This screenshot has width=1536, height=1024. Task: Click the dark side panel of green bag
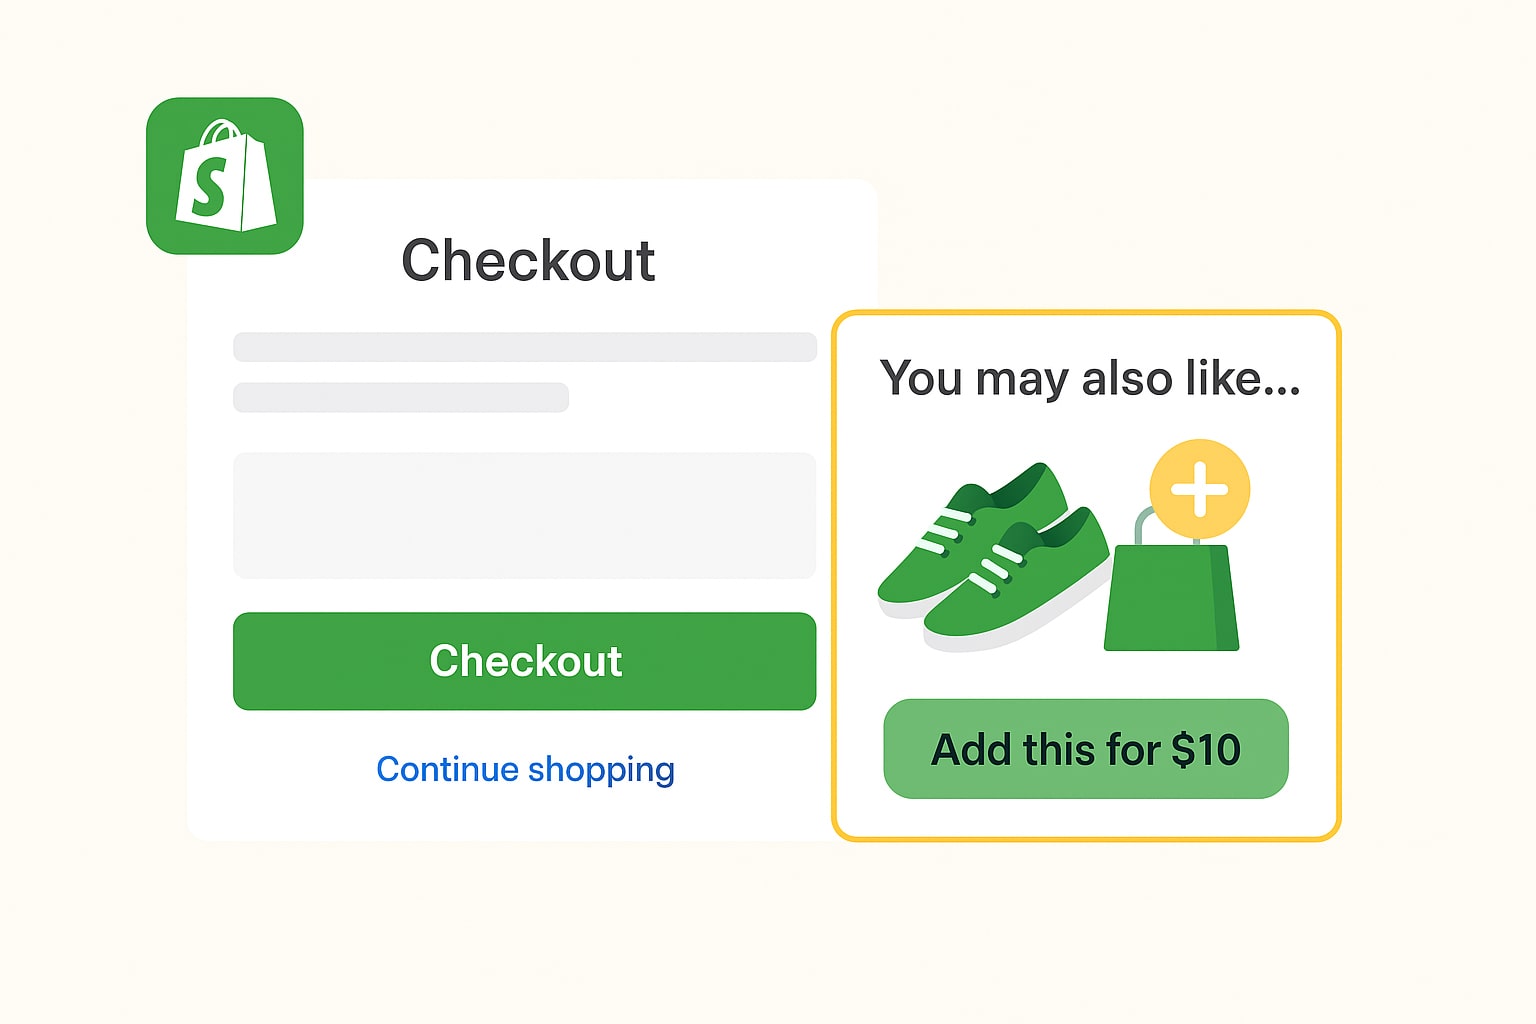coord(1224,598)
